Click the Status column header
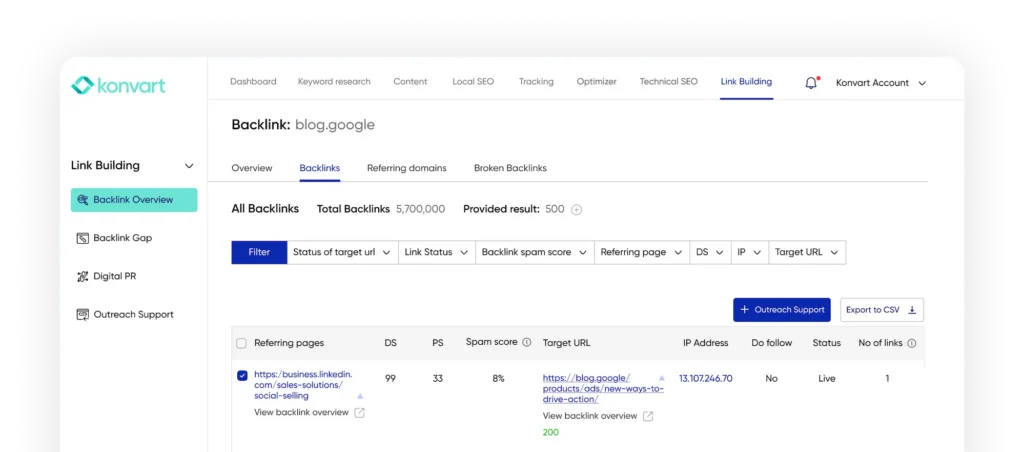The height and width of the screenshot is (452, 1024). [827, 343]
